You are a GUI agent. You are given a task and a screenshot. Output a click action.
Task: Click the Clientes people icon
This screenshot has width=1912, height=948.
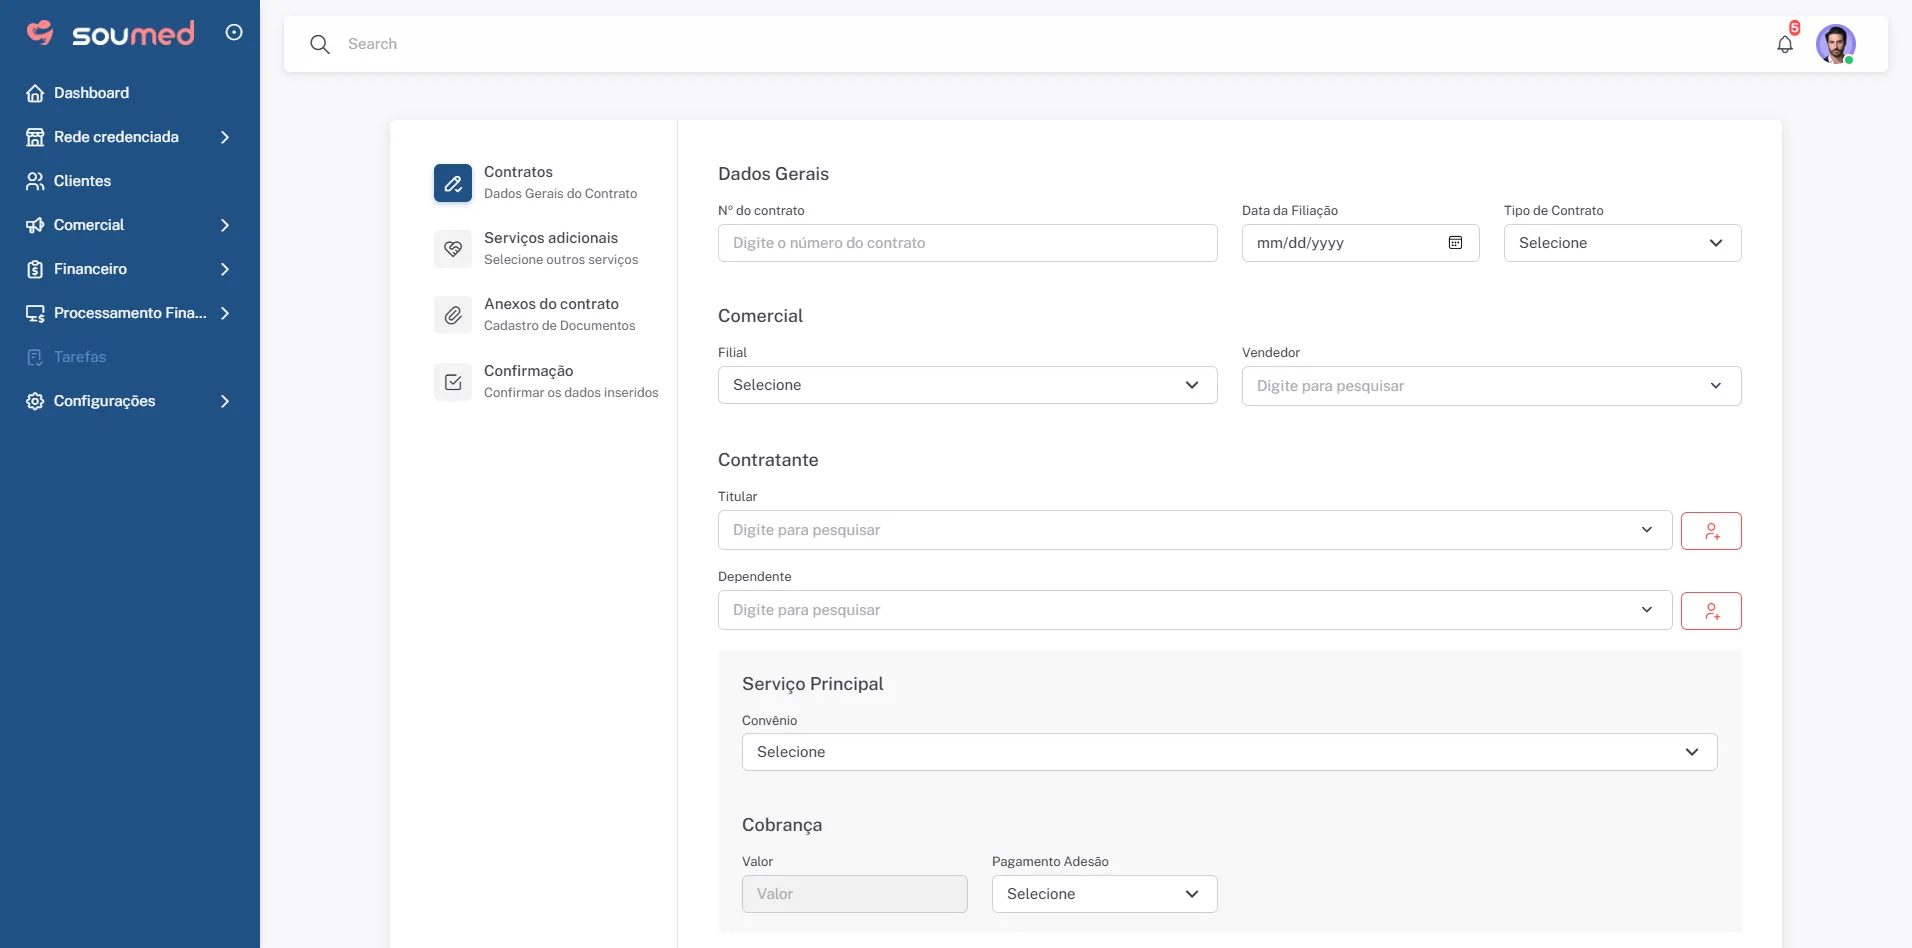[35, 181]
